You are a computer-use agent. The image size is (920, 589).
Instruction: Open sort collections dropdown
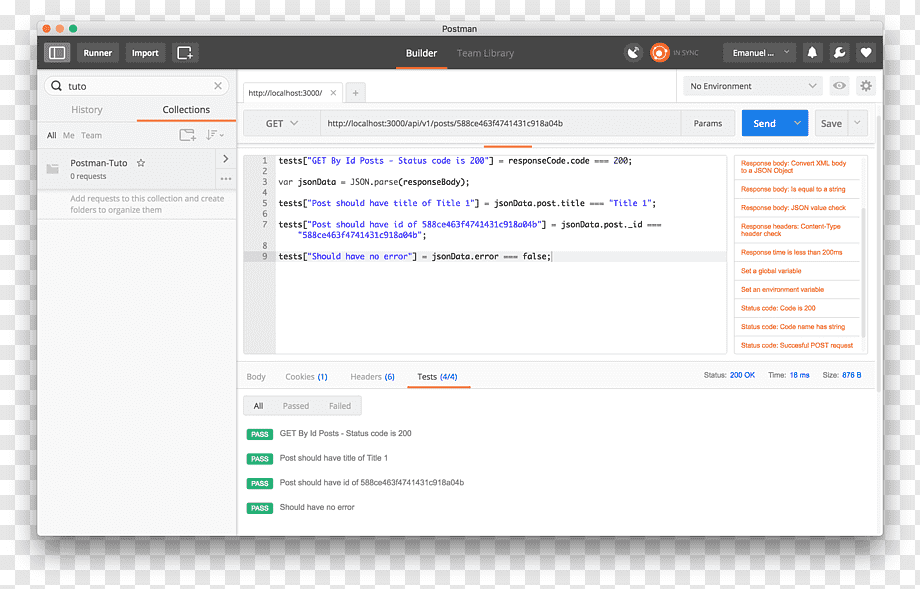214,135
